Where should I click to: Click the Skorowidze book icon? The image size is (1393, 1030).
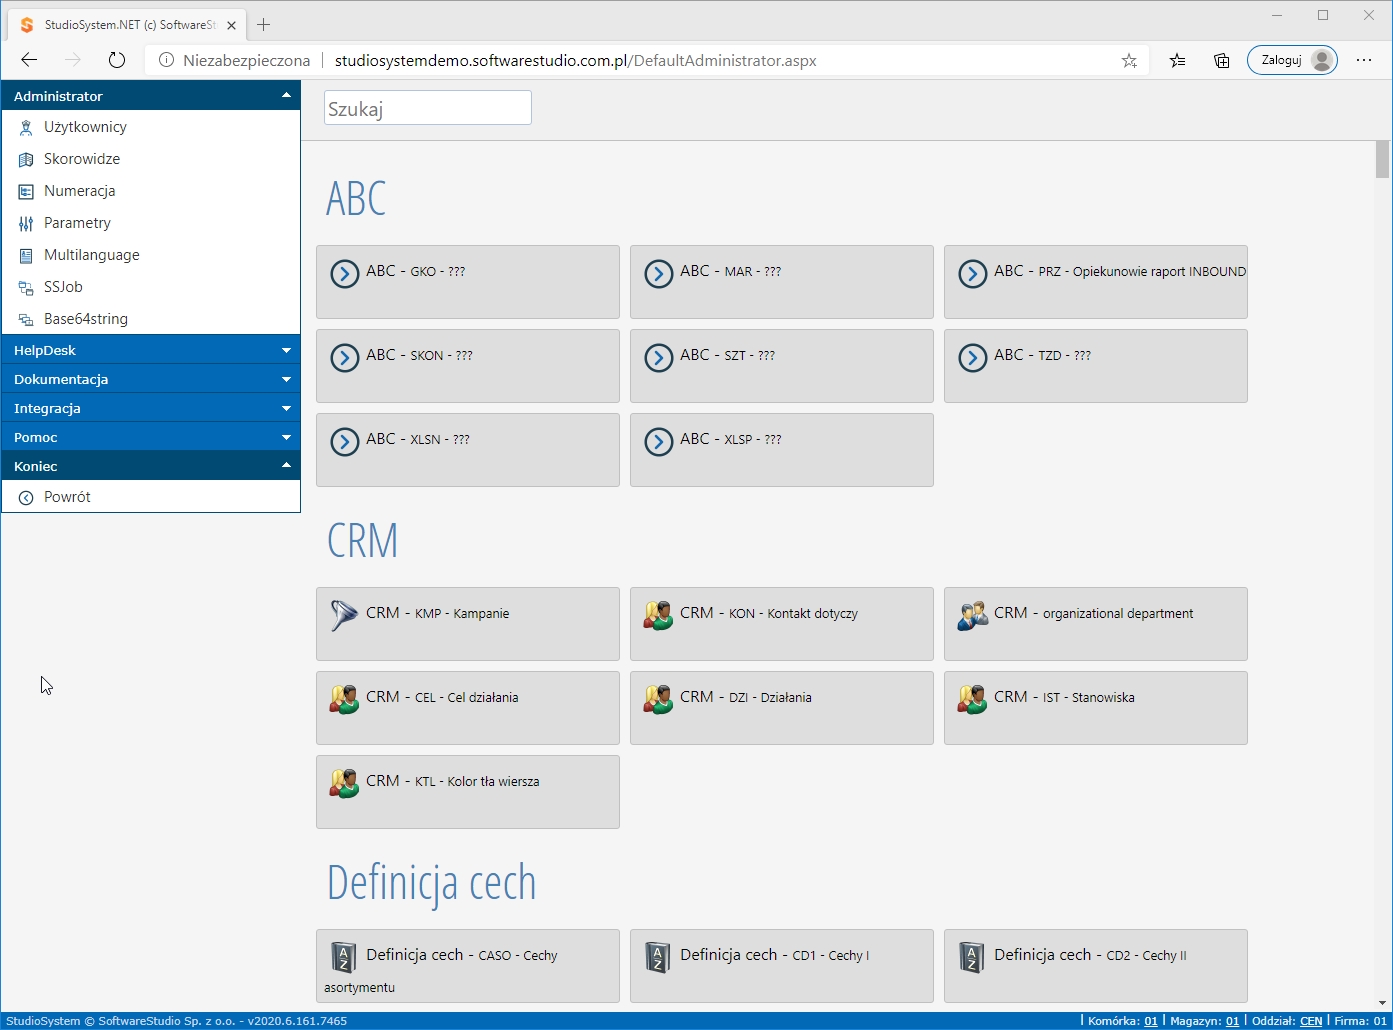pos(26,160)
